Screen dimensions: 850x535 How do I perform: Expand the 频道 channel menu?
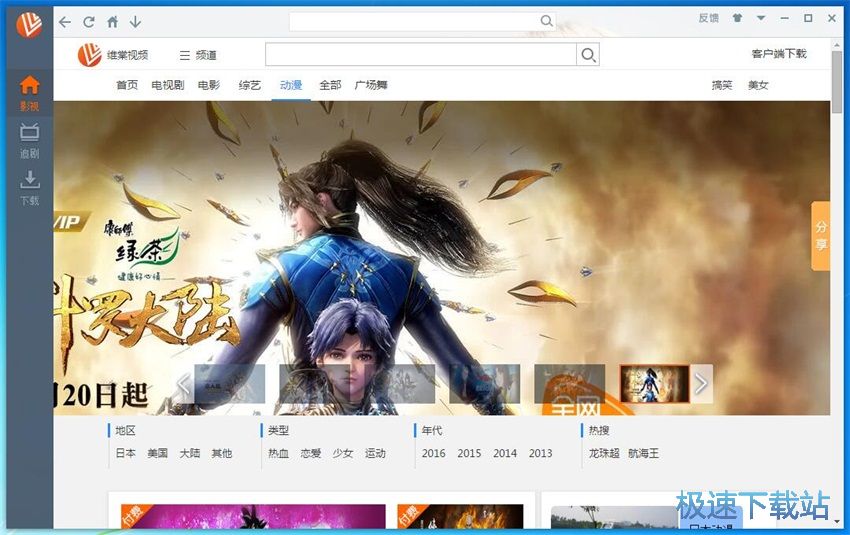coord(198,55)
